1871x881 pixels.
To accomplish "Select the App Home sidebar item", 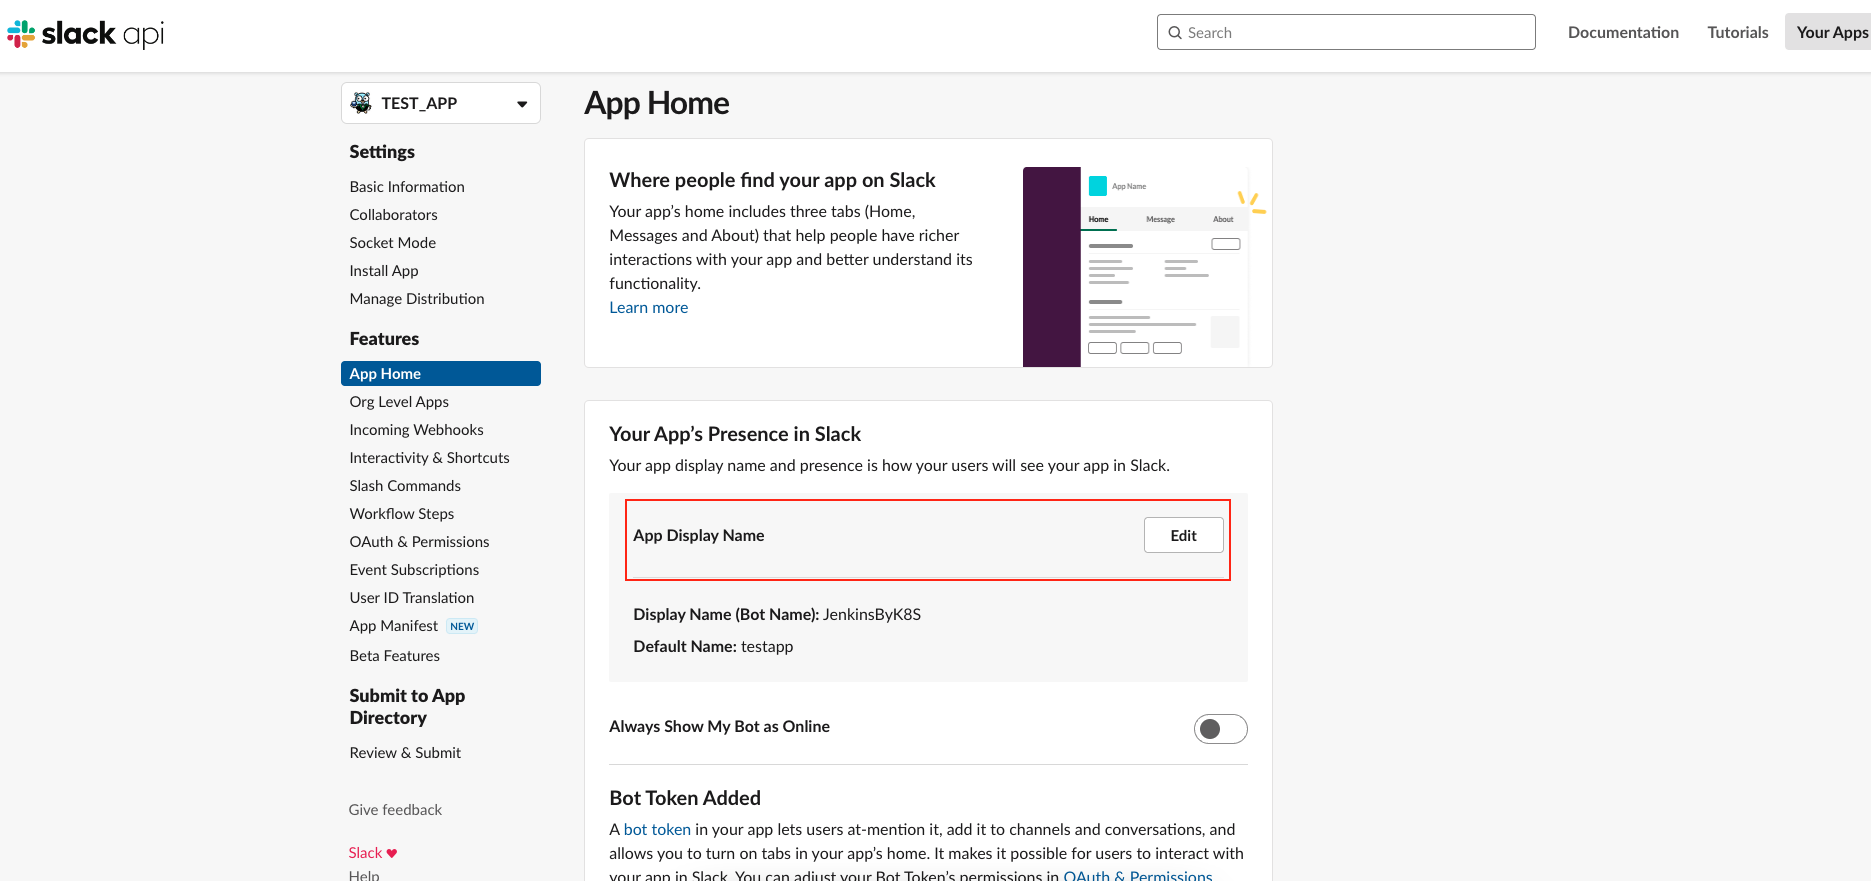I will click(x=441, y=373).
